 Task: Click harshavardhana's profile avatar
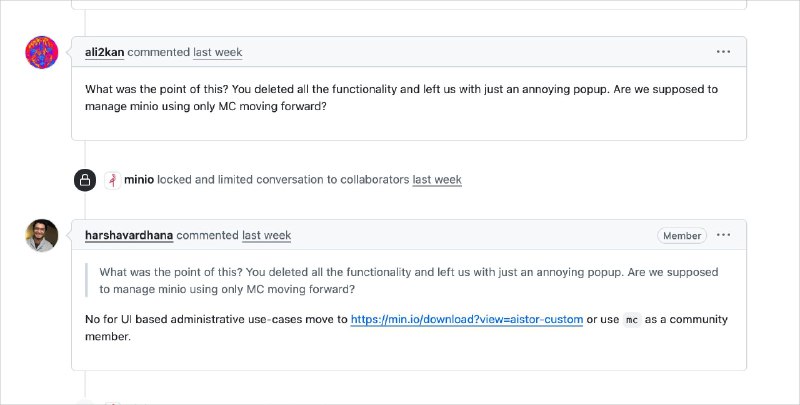(x=41, y=235)
